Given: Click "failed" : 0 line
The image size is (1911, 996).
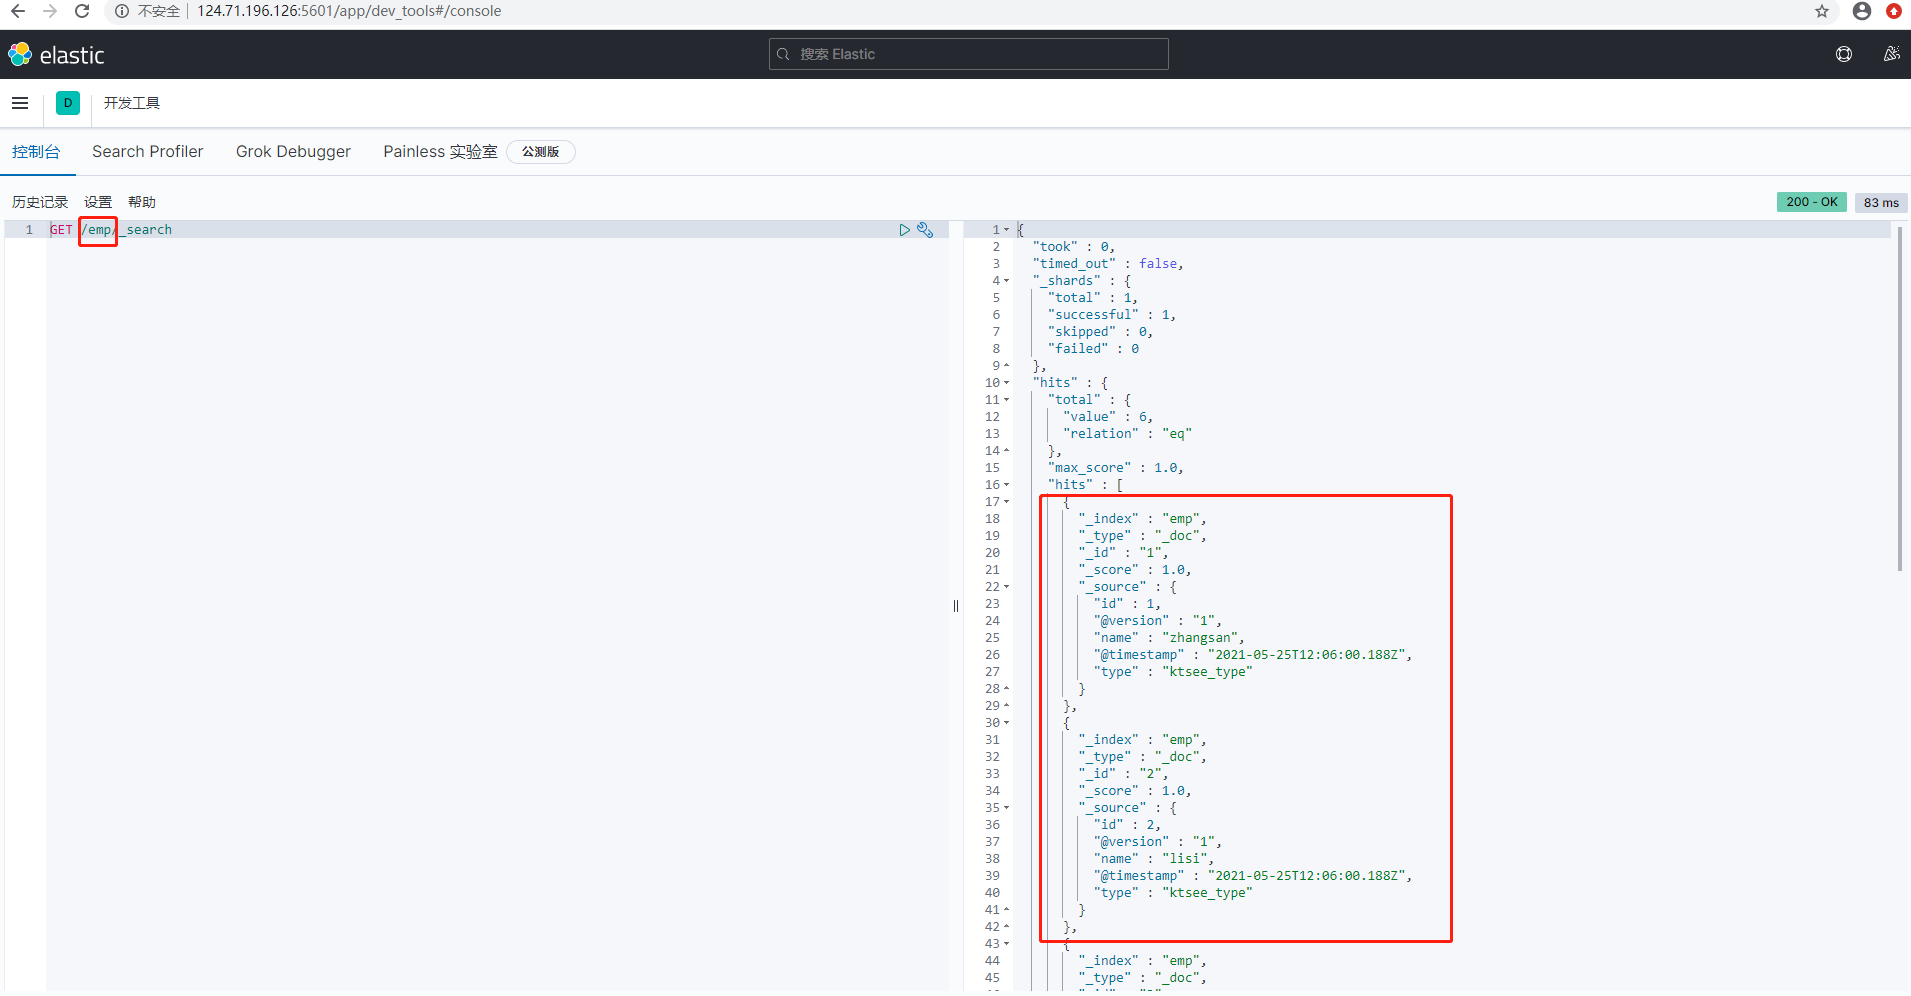Looking at the screenshot, I should (1093, 349).
